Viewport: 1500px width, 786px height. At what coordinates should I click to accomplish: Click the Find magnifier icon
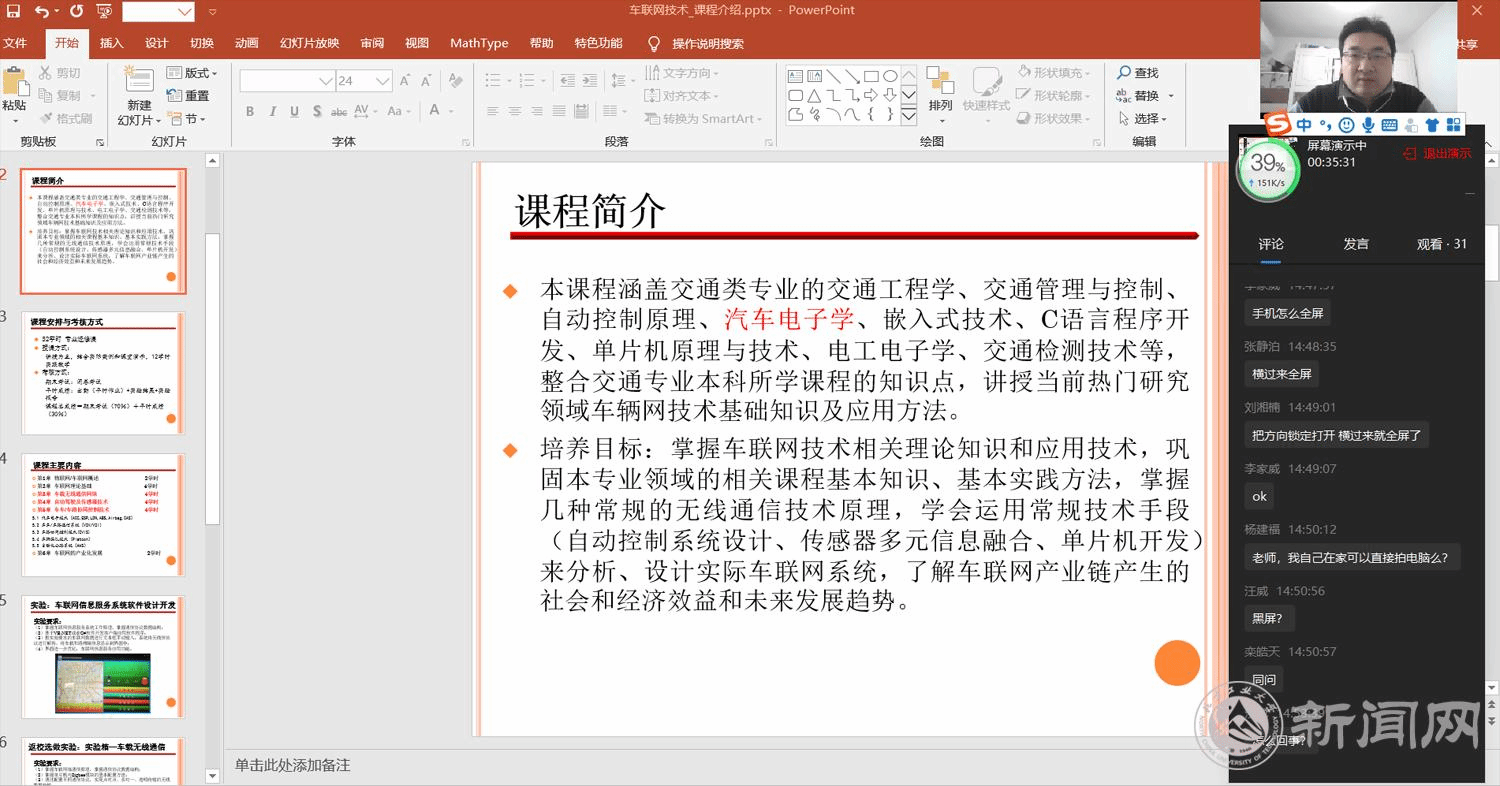click(1123, 73)
